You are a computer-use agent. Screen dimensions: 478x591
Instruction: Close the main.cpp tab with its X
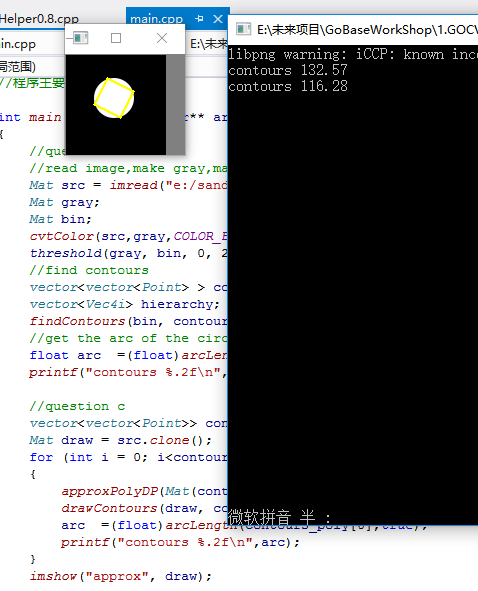click(218, 18)
